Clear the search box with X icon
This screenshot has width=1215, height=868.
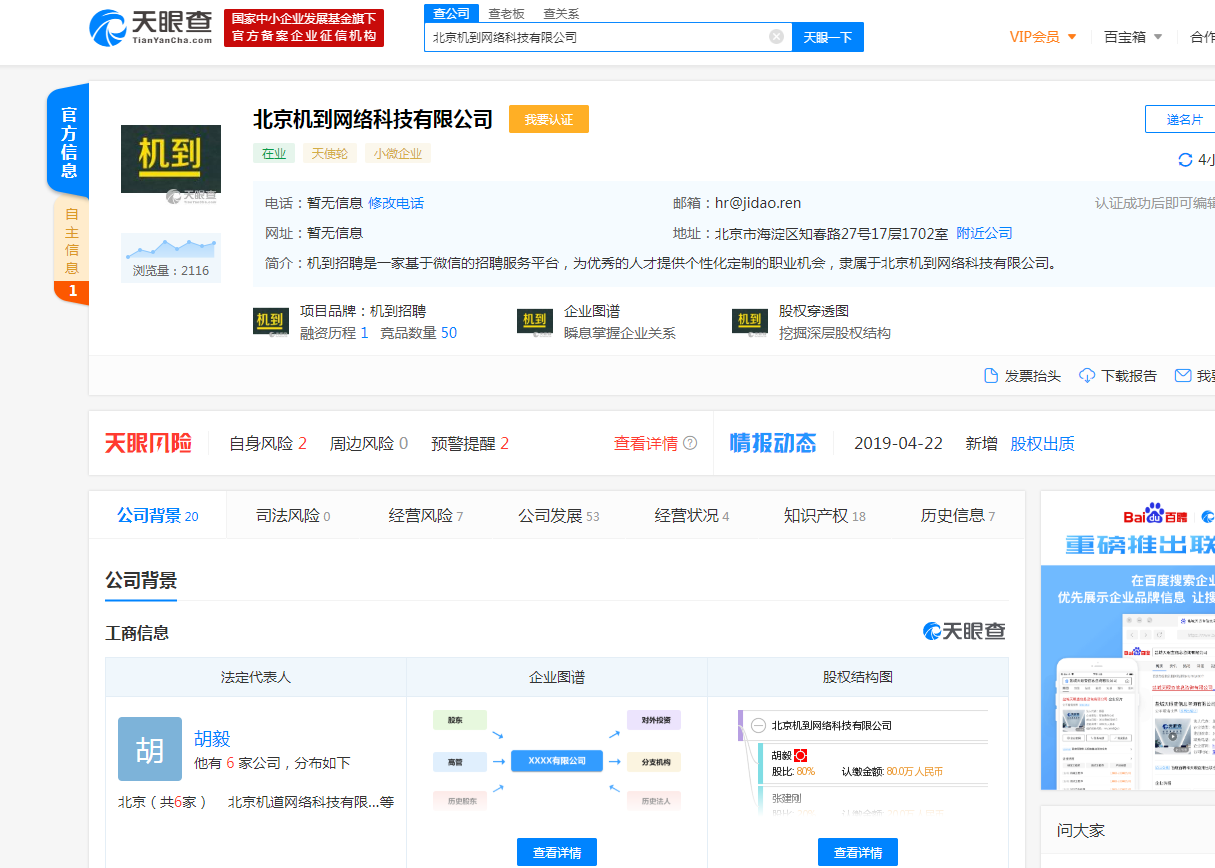click(x=776, y=37)
